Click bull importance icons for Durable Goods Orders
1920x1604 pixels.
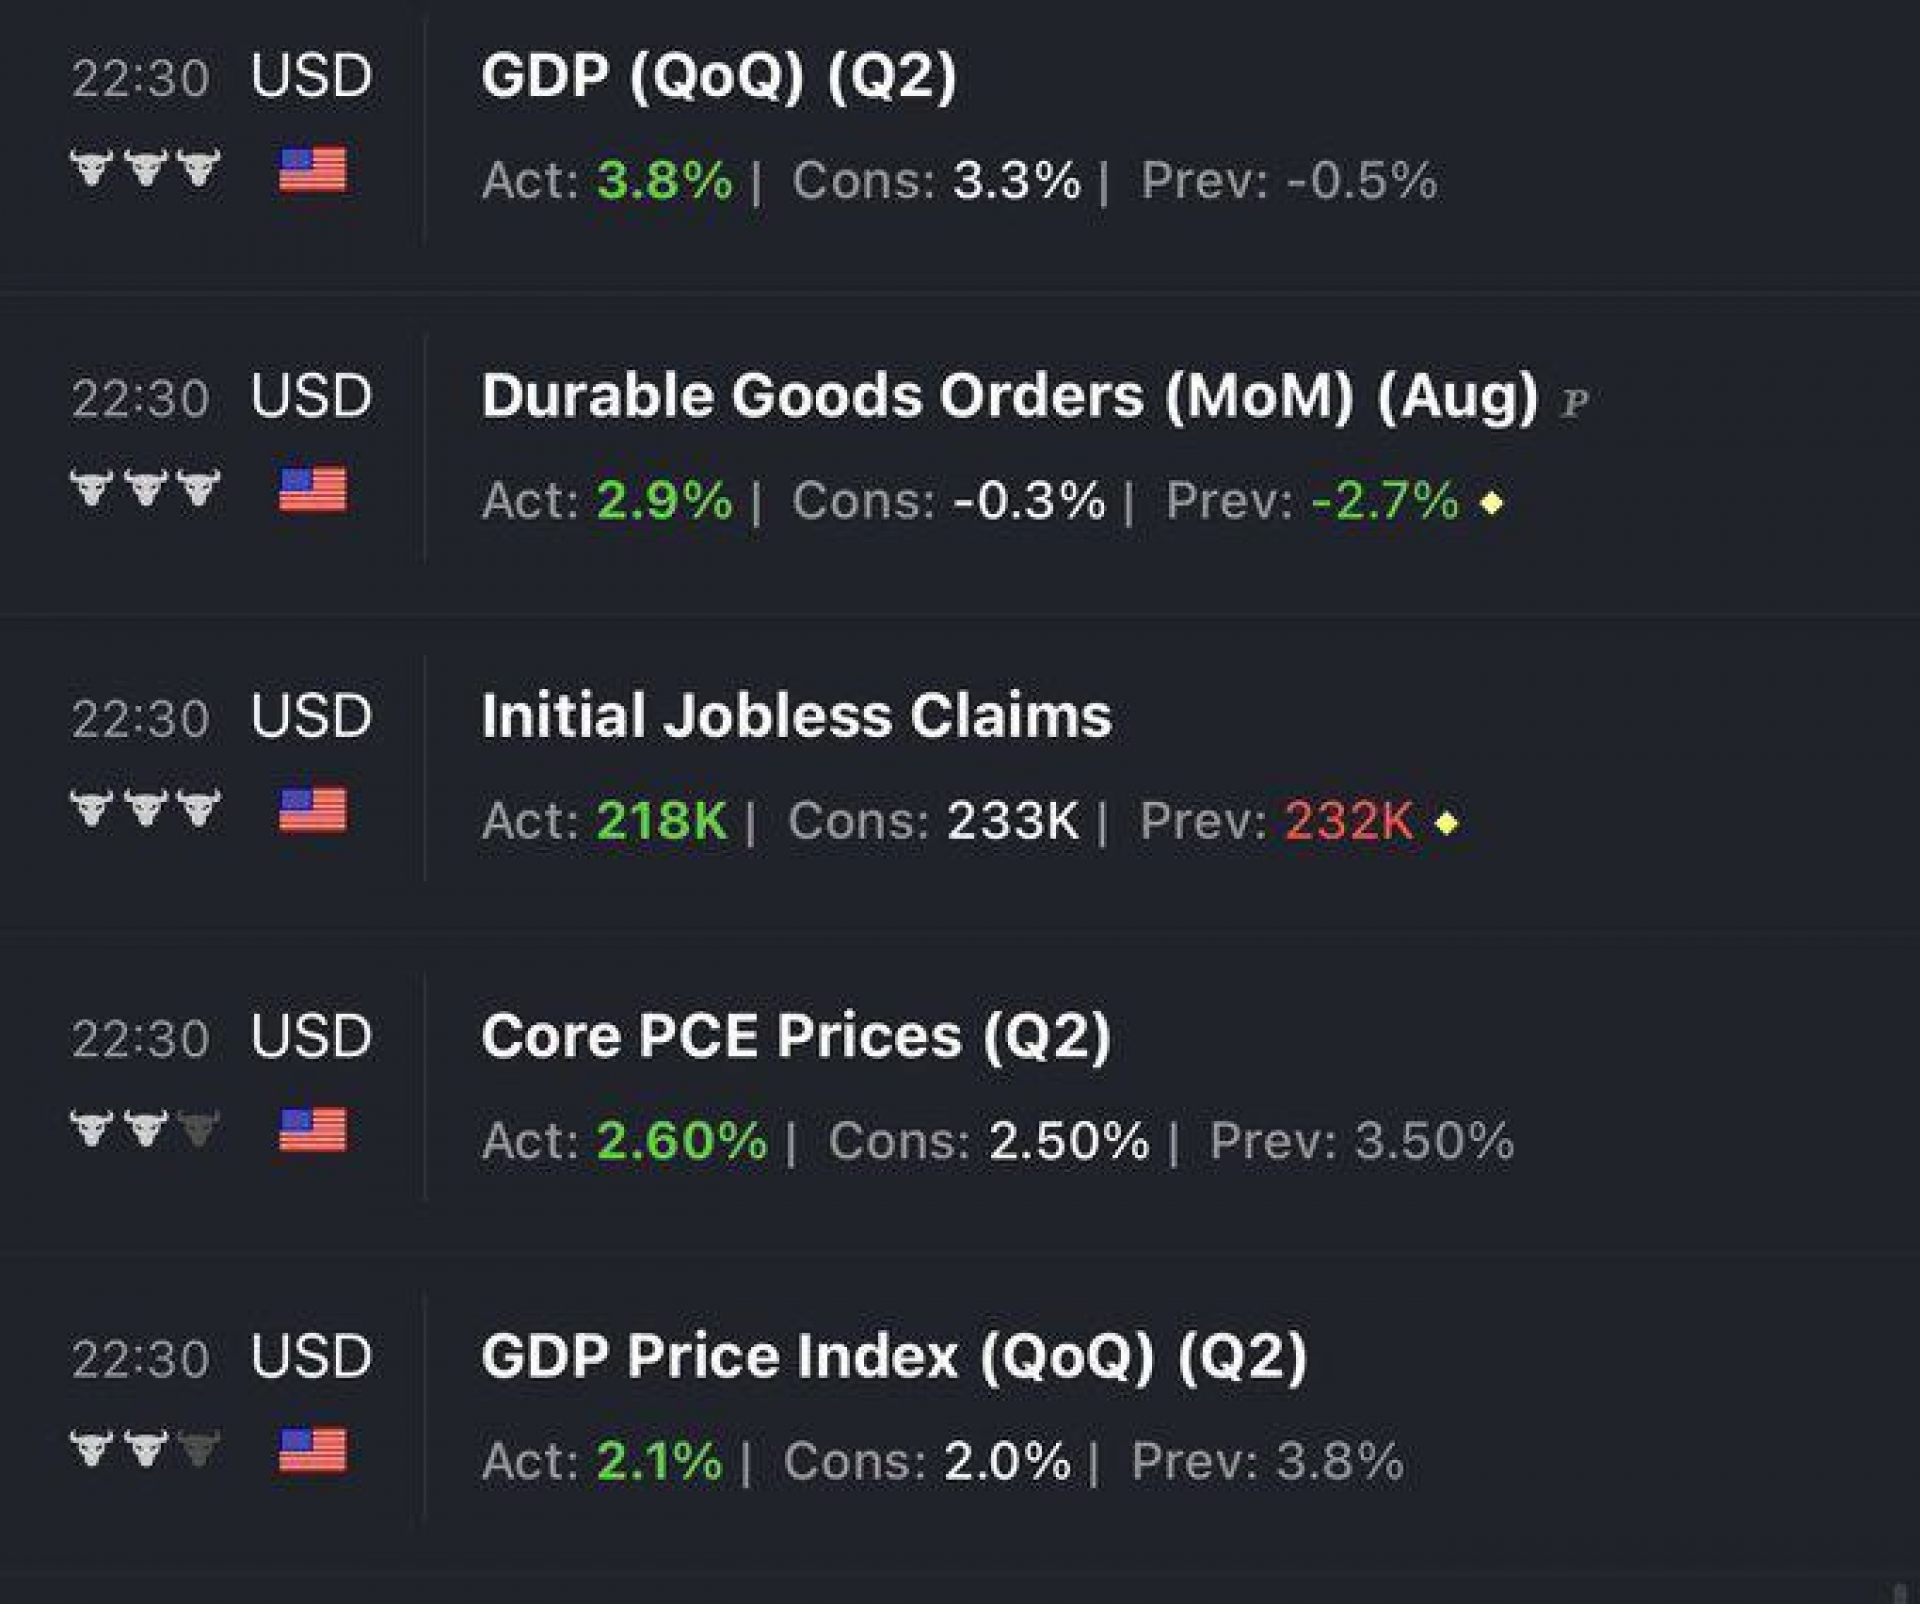(x=145, y=488)
